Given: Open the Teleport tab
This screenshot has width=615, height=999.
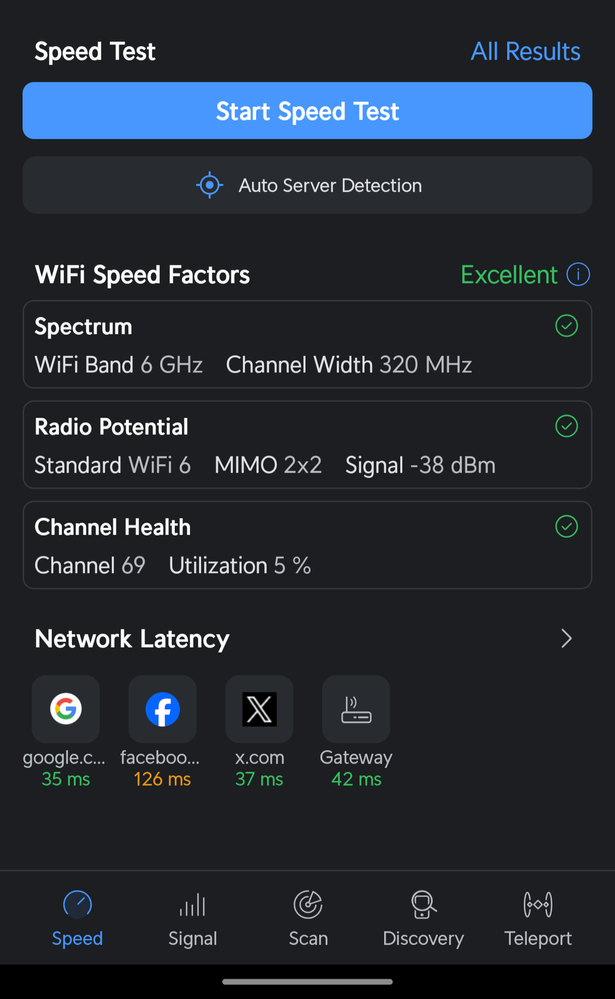Looking at the screenshot, I should pos(538,919).
